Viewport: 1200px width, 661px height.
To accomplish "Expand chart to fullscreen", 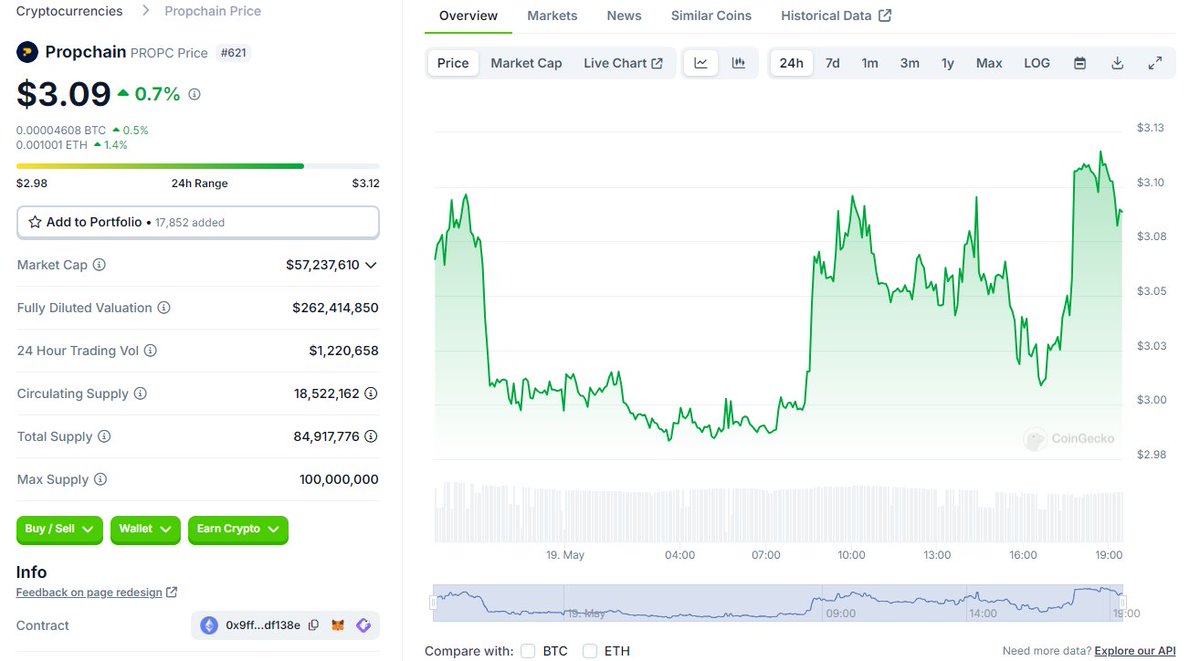I will [x=1154, y=63].
